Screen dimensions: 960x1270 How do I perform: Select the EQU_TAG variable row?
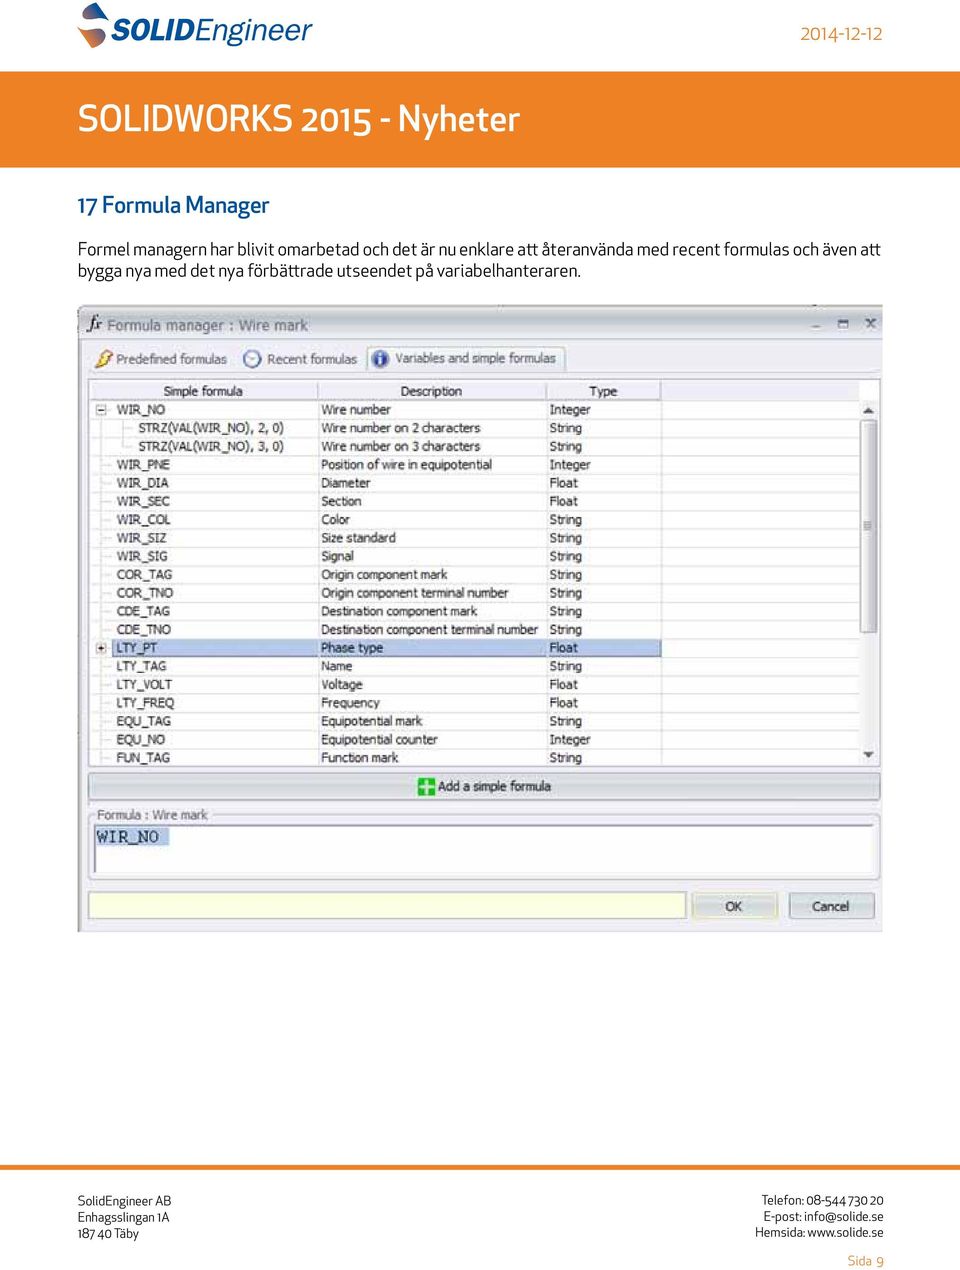pos(376,721)
